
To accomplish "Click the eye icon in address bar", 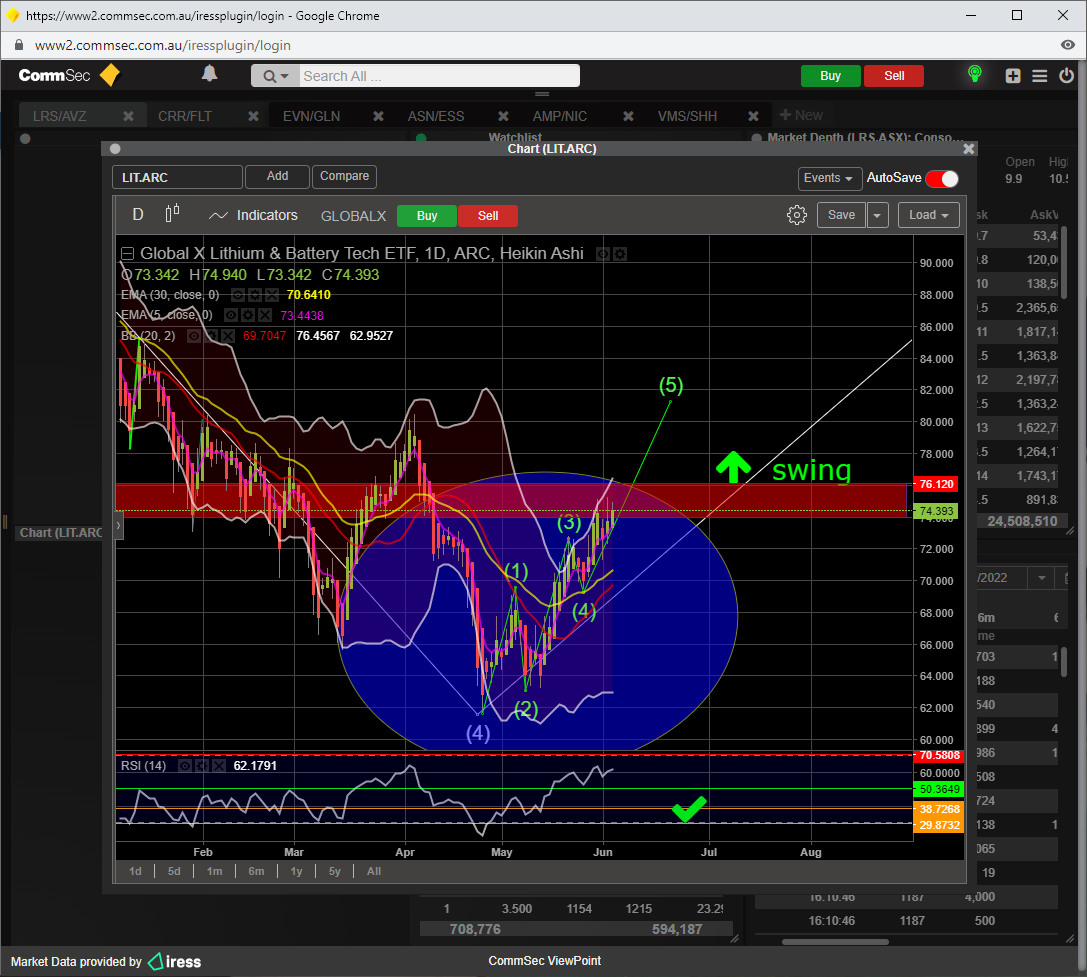I will [1068, 45].
